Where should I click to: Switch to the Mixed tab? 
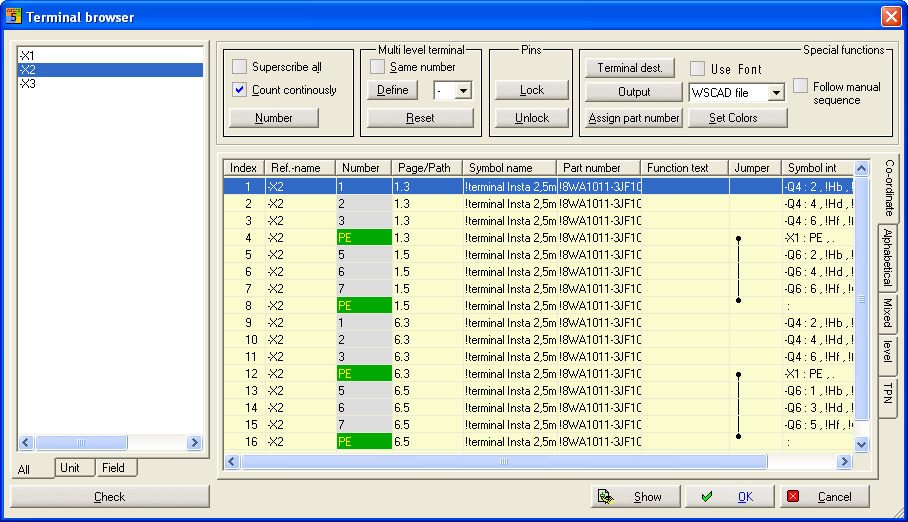(887, 312)
